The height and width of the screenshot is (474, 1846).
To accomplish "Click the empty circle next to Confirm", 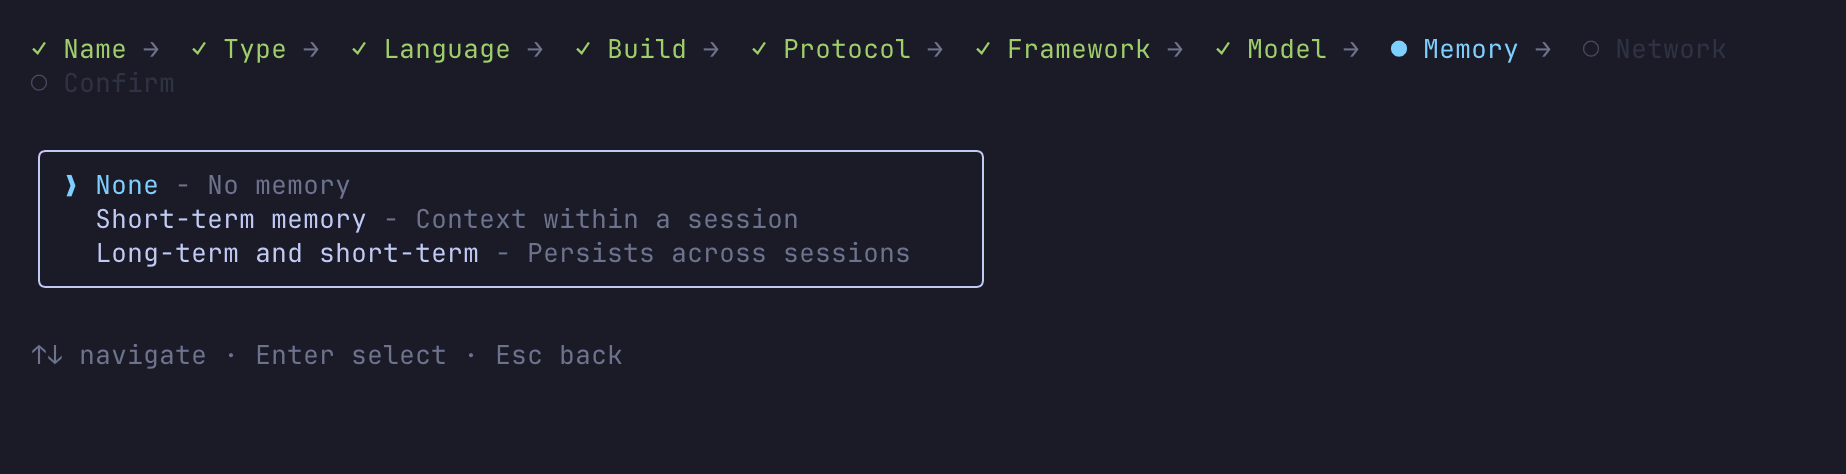I will [x=39, y=83].
